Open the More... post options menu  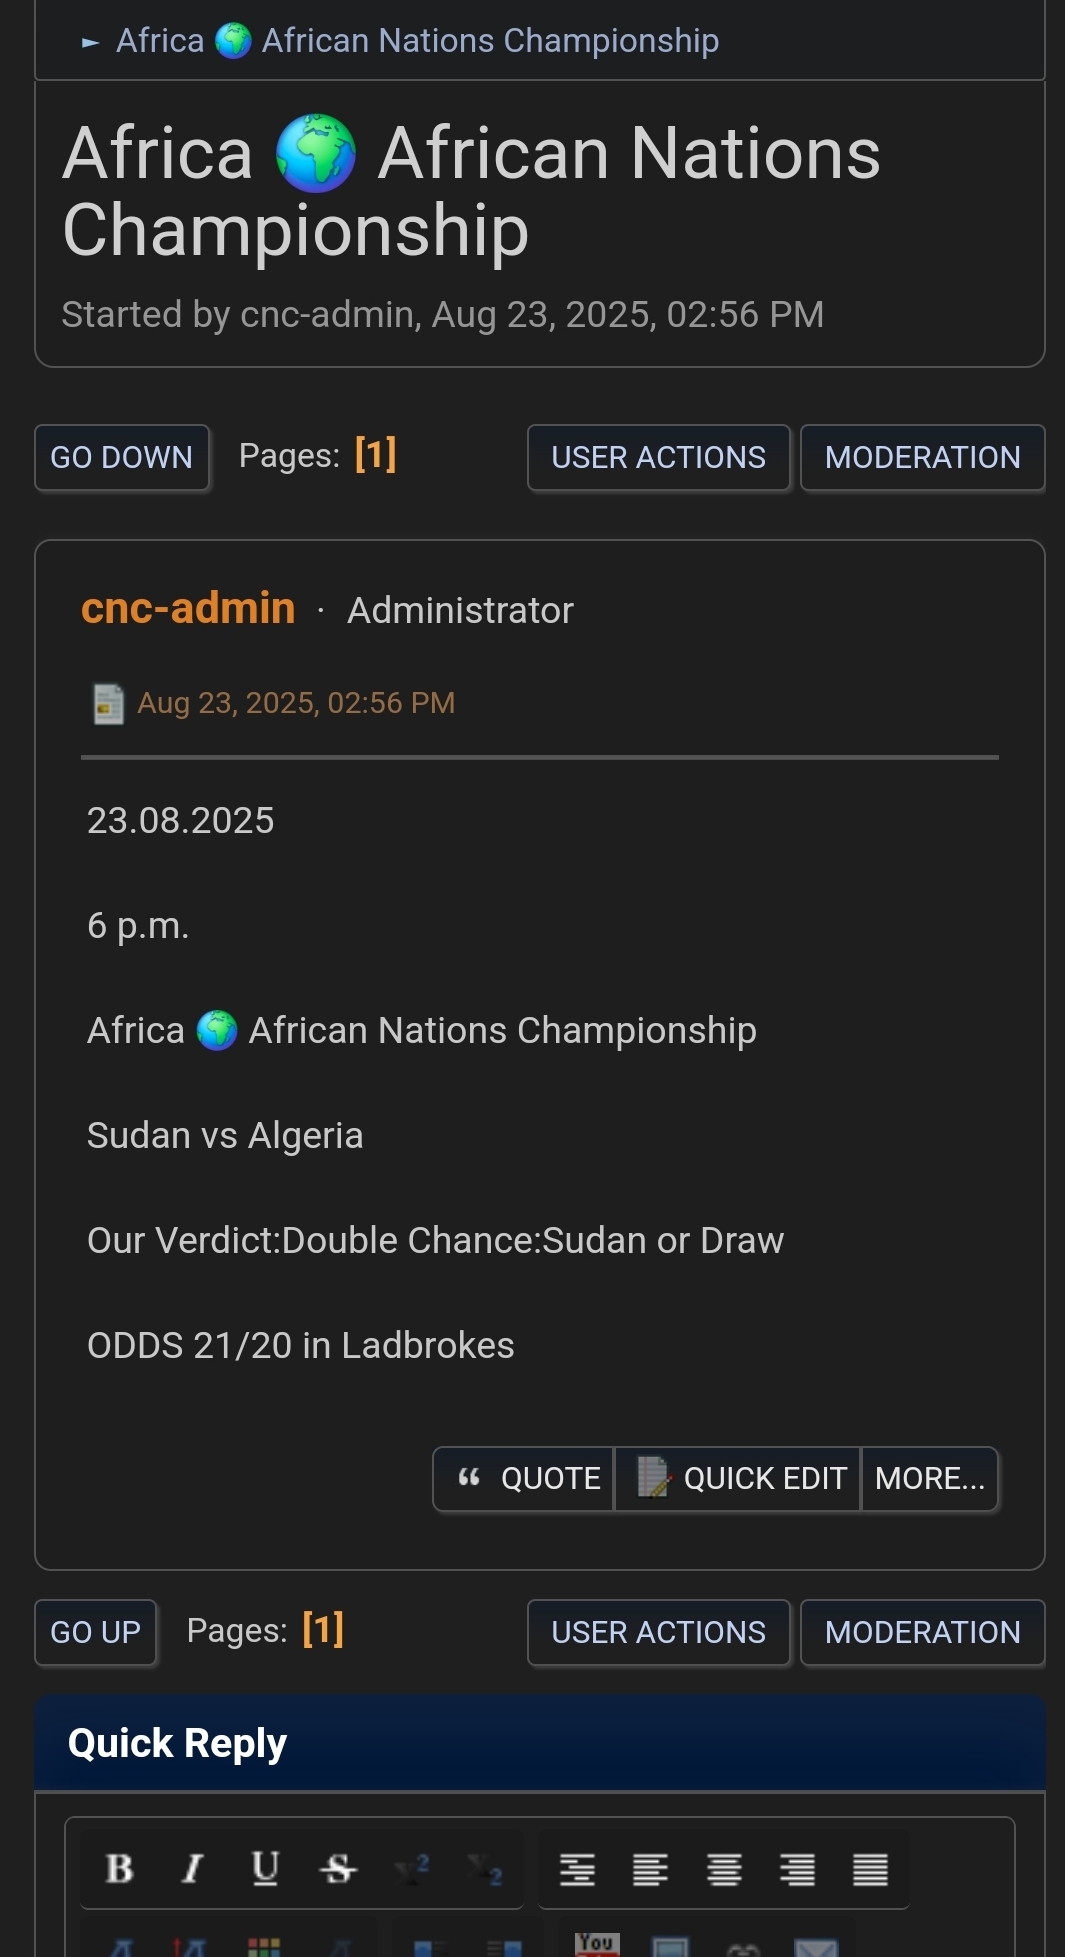(929, 1478)
